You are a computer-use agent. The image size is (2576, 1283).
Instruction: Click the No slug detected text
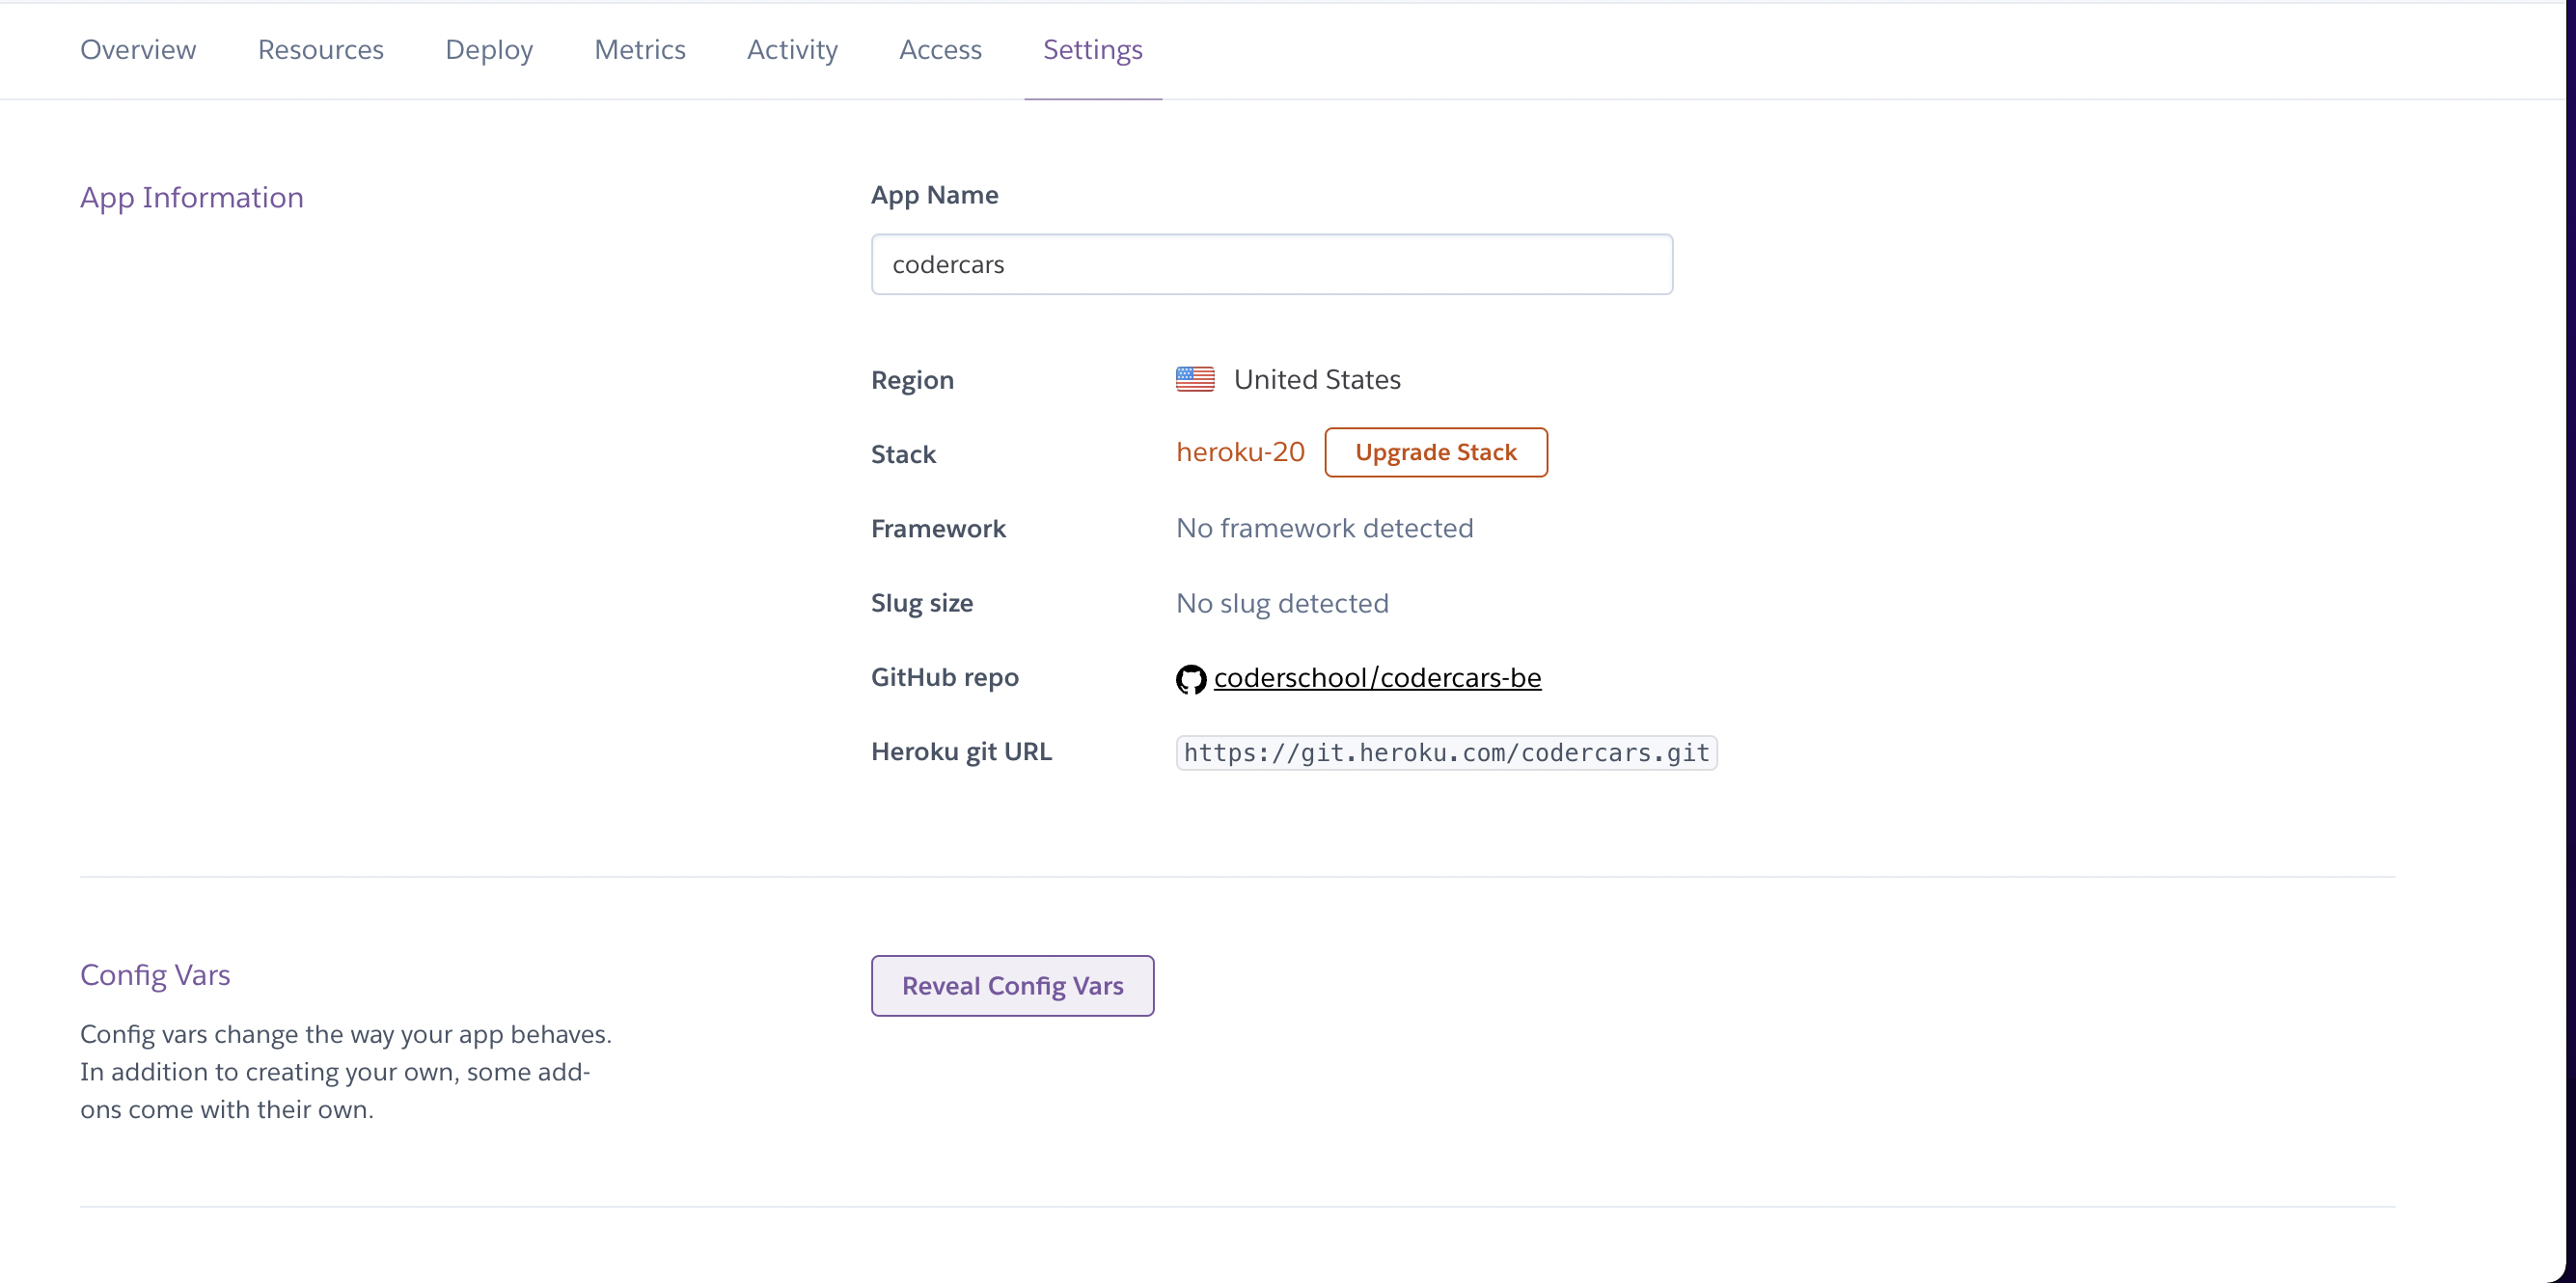[x=1282, y=603]
